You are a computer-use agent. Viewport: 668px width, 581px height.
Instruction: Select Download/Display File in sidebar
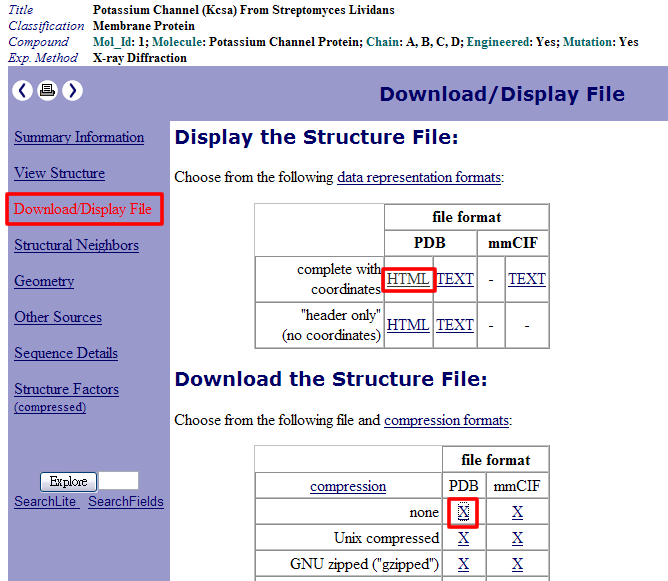tap(83, 210)
